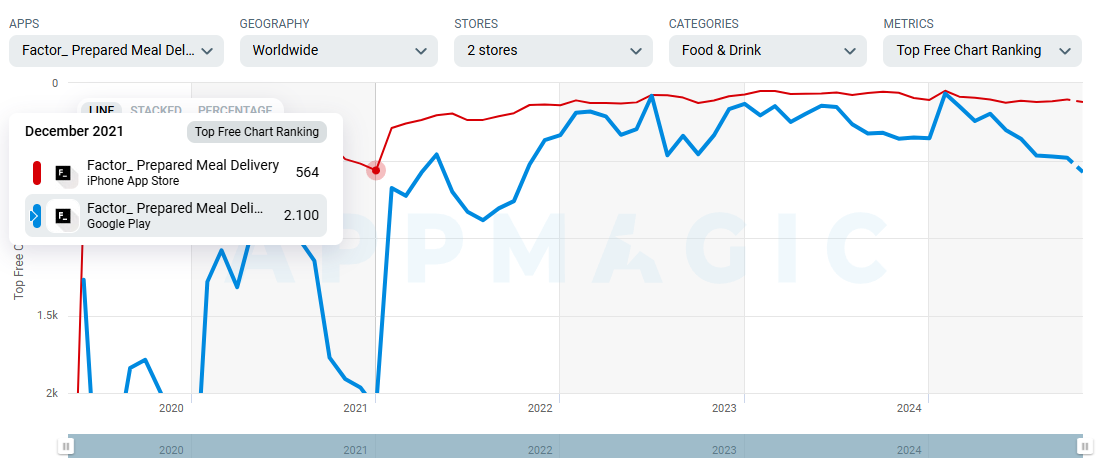Switch chart to PERCENTAGE view
The width and height of the screenshot is (1098, 468).
pos(235,110)
